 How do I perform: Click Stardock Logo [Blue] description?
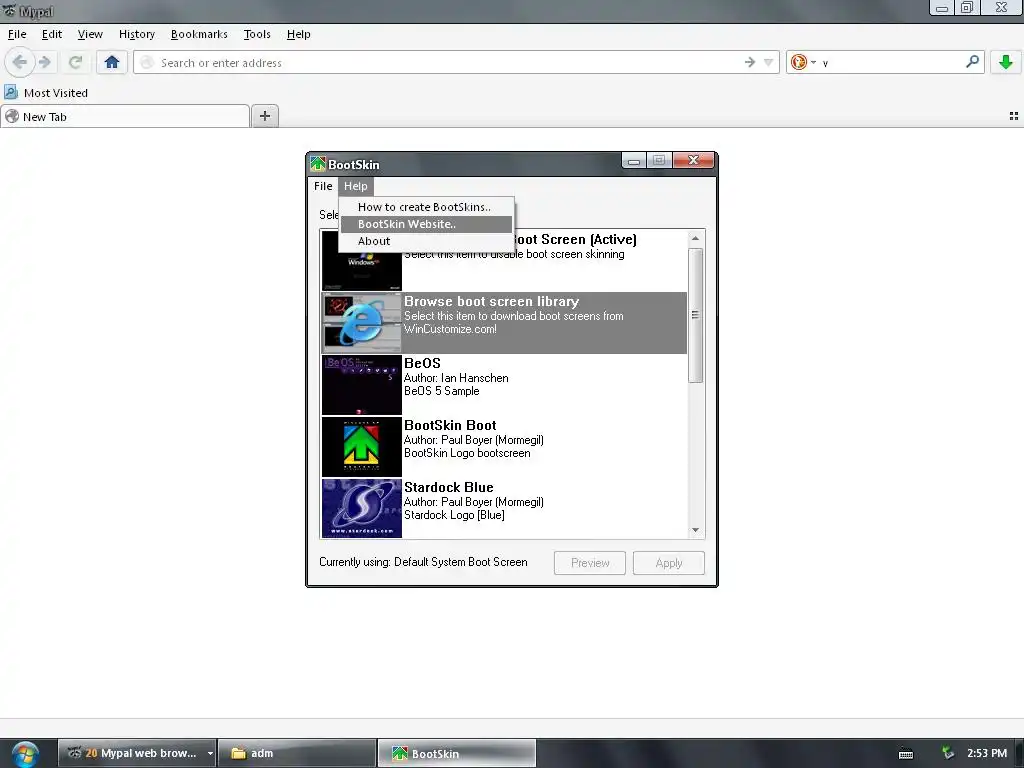(454, 515)
